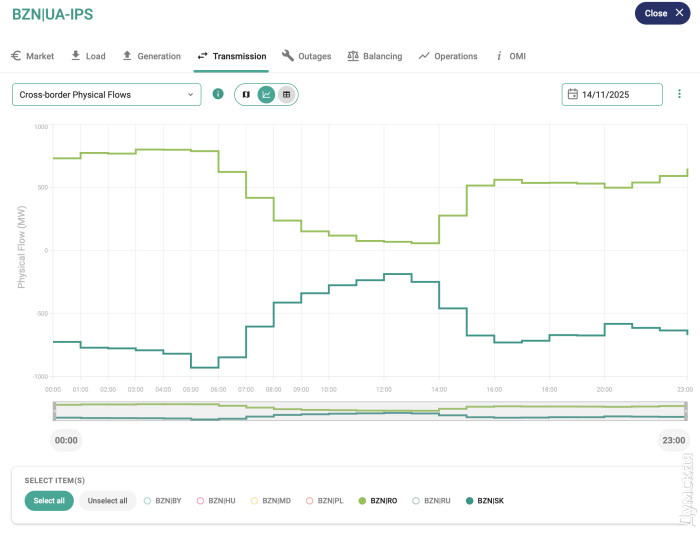Go to the Generation tab
700x533 pixels.
(x=151, y=56)
